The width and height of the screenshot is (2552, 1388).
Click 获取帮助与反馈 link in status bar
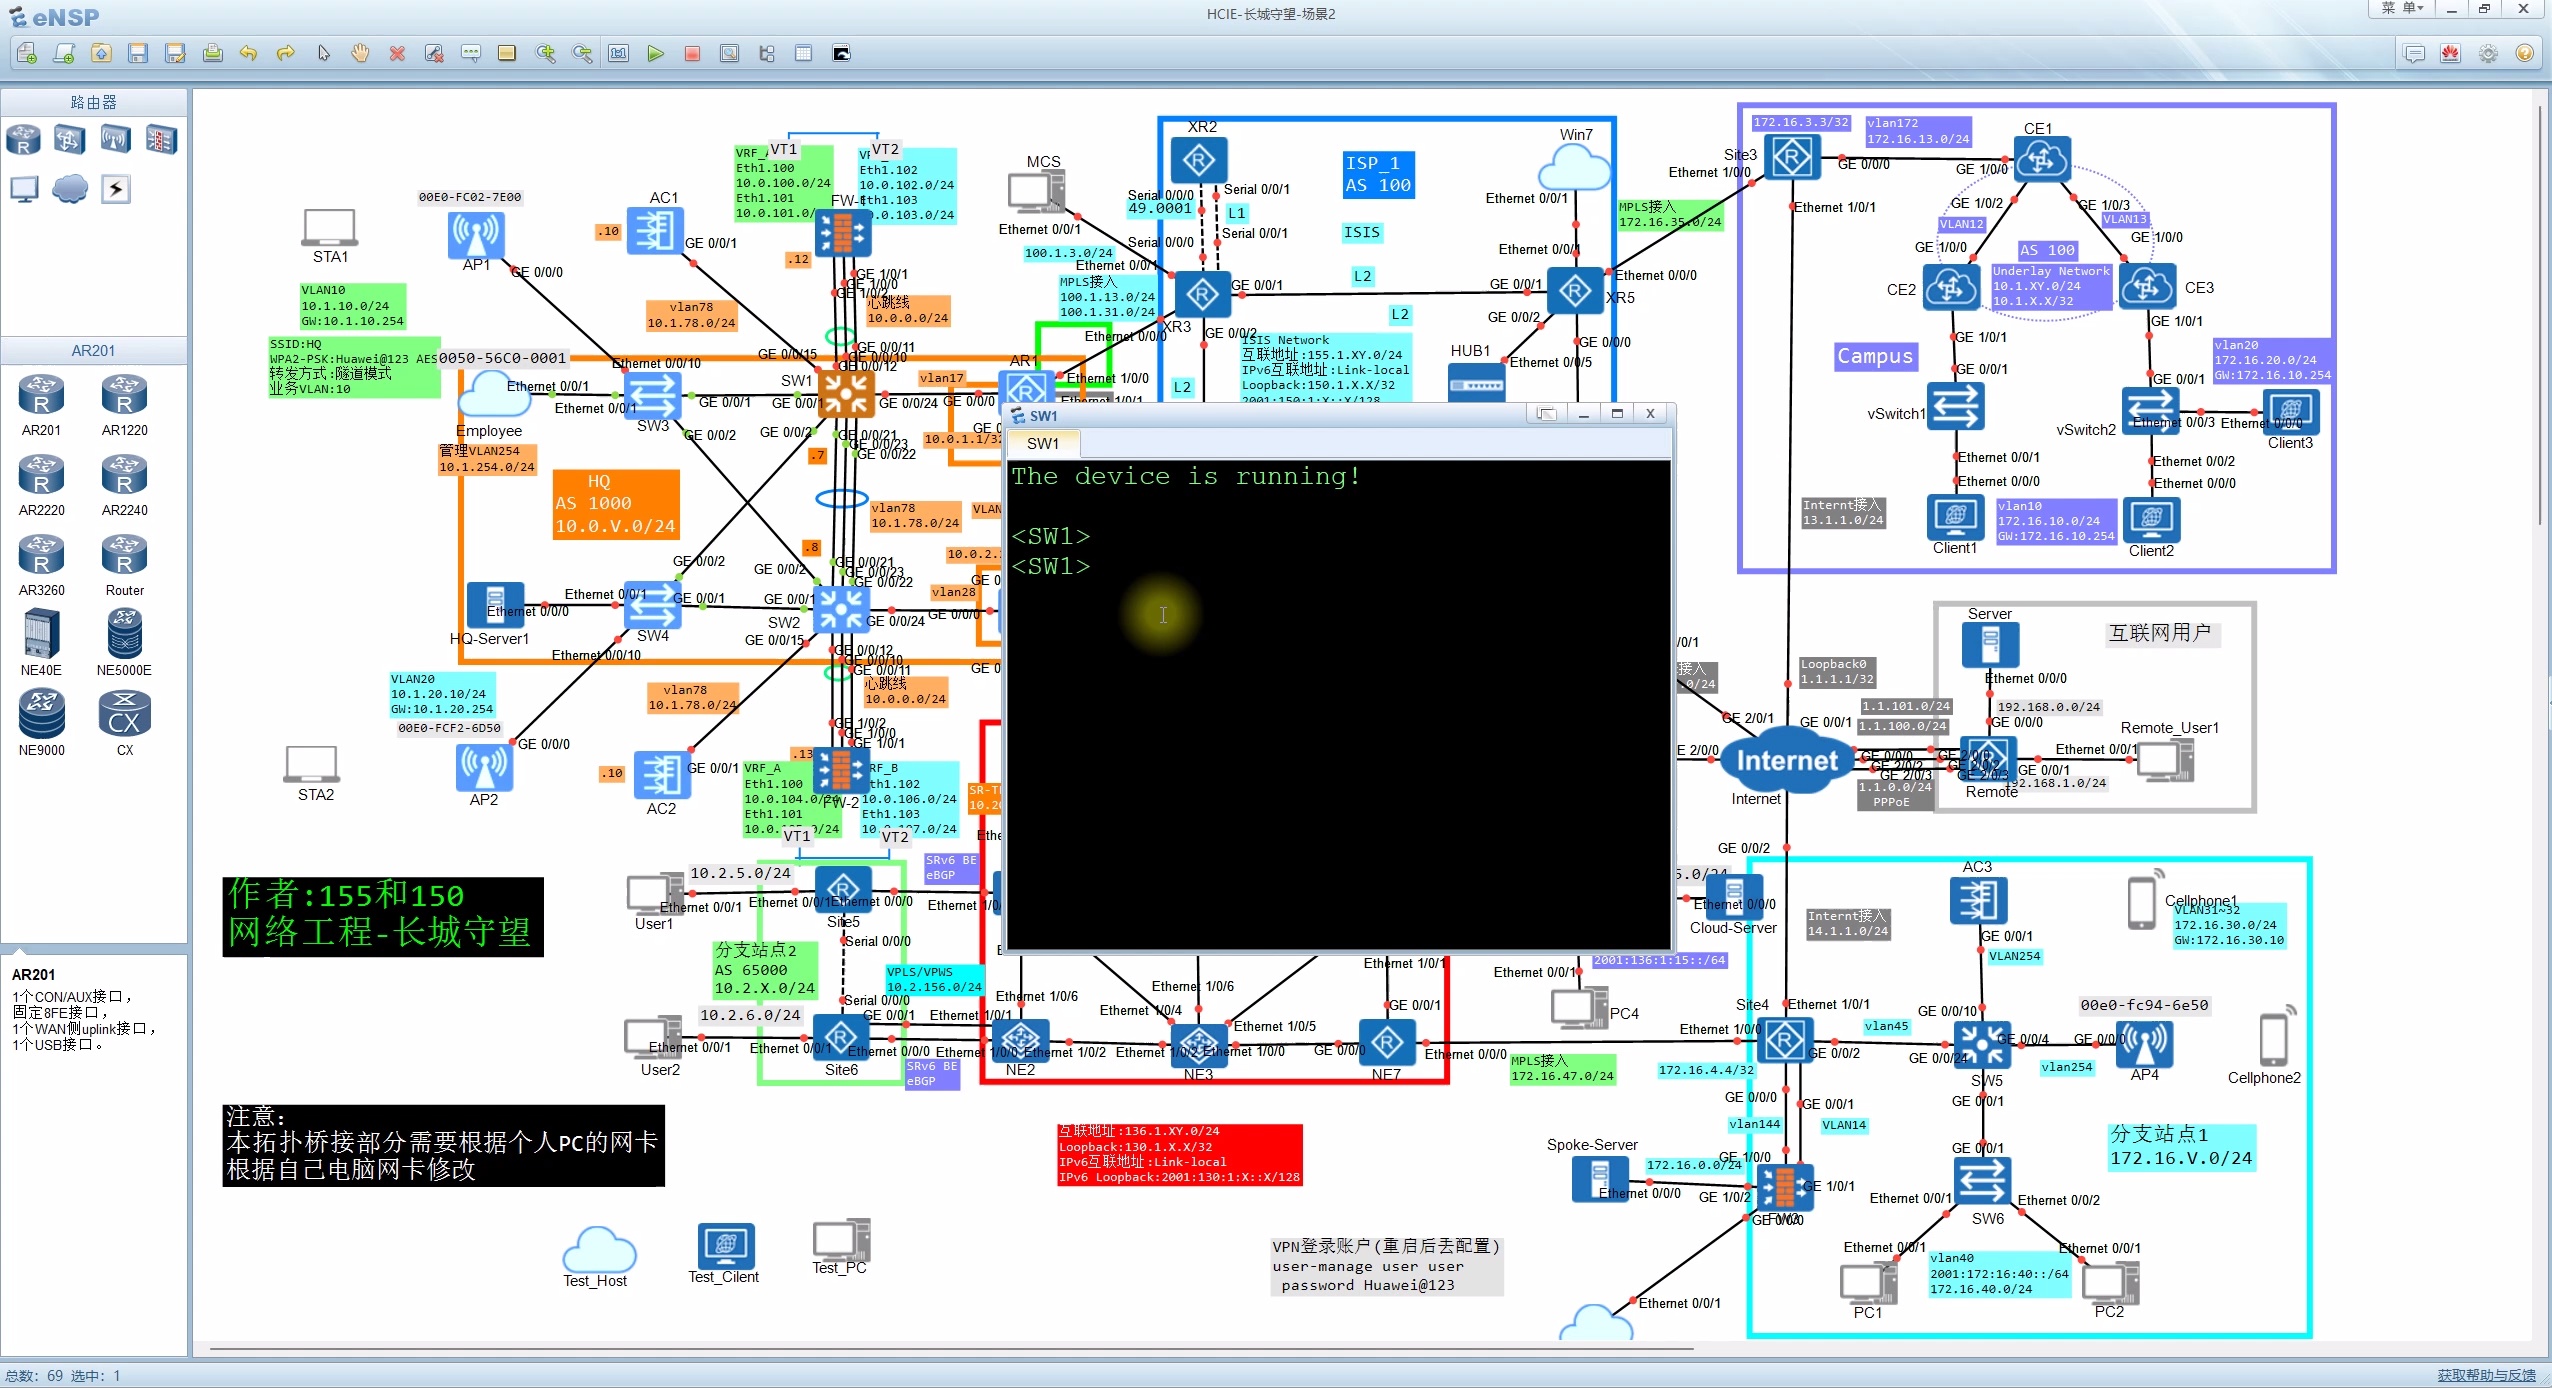pyautogui.click(x=2485, y=1376)
